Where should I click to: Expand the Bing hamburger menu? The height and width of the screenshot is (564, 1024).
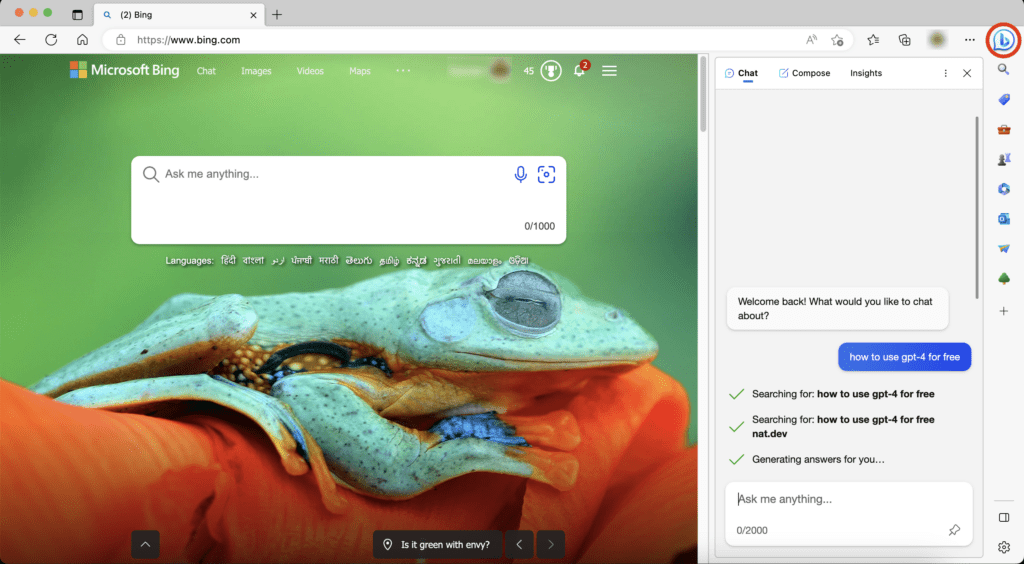(609, 70)
